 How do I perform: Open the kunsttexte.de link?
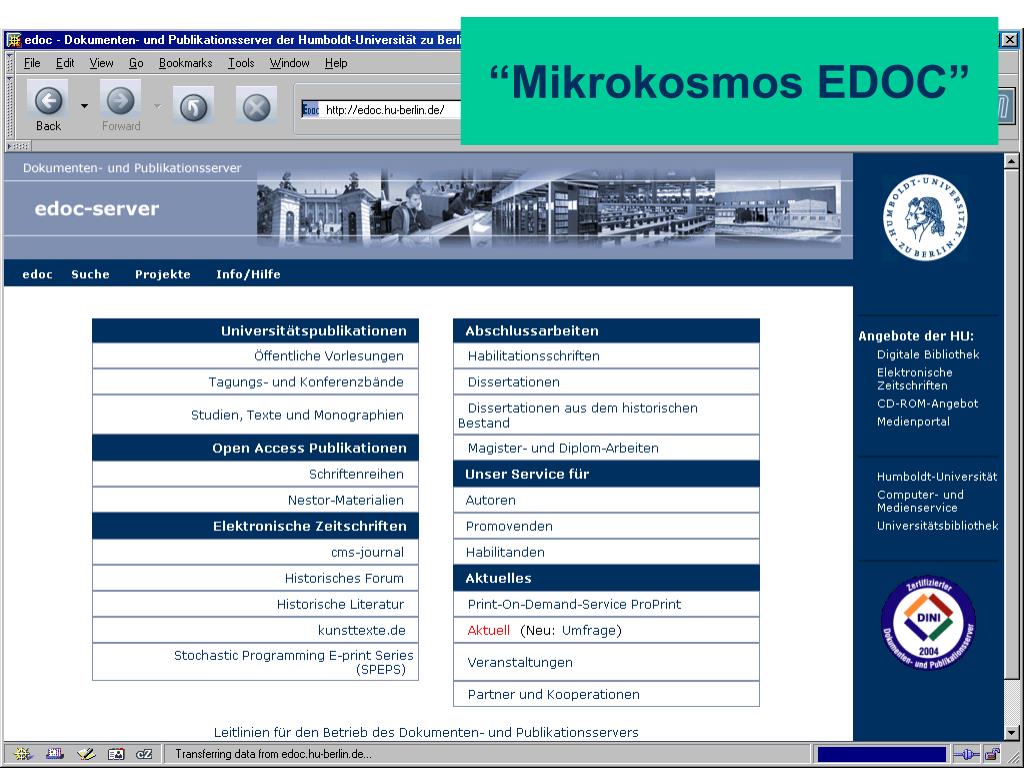point(362,631)
